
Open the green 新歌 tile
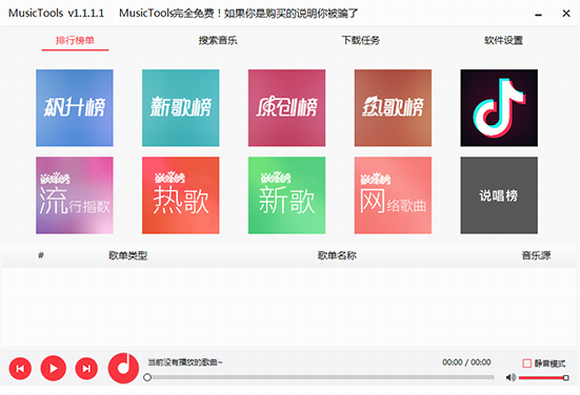coord(287,195)
